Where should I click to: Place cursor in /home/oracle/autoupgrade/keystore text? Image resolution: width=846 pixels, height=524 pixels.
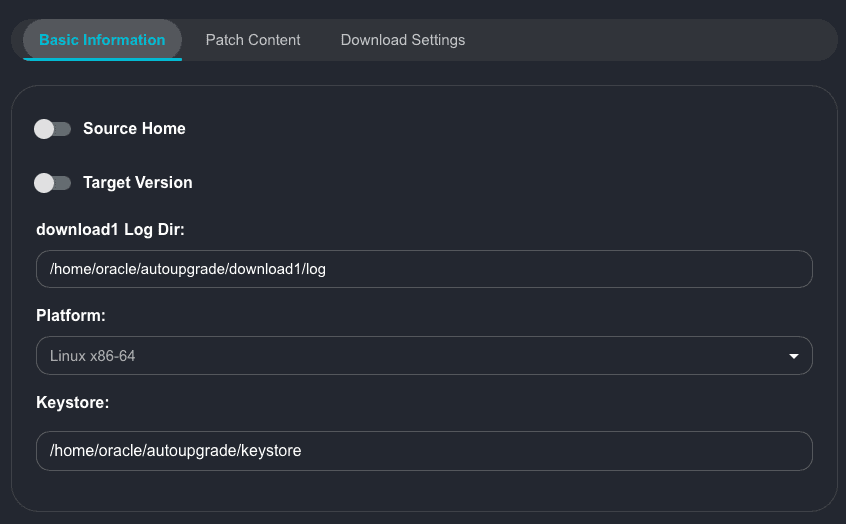(x=175, y=451)
